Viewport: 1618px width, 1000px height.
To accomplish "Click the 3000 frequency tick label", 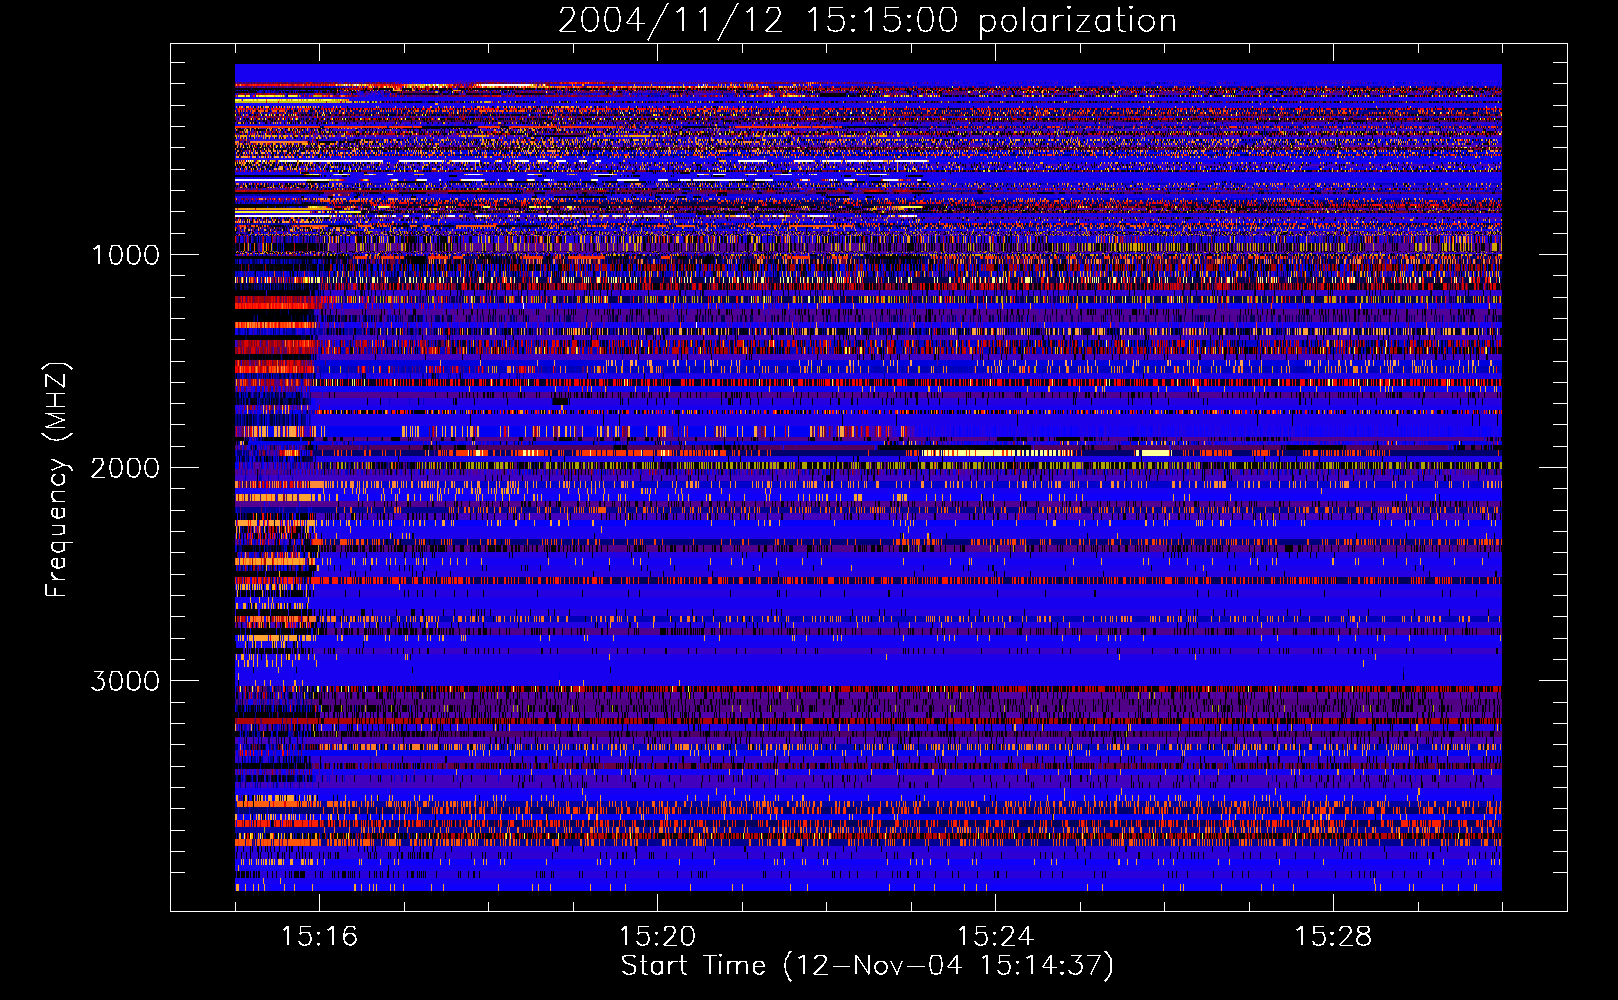I will [125, 681].
